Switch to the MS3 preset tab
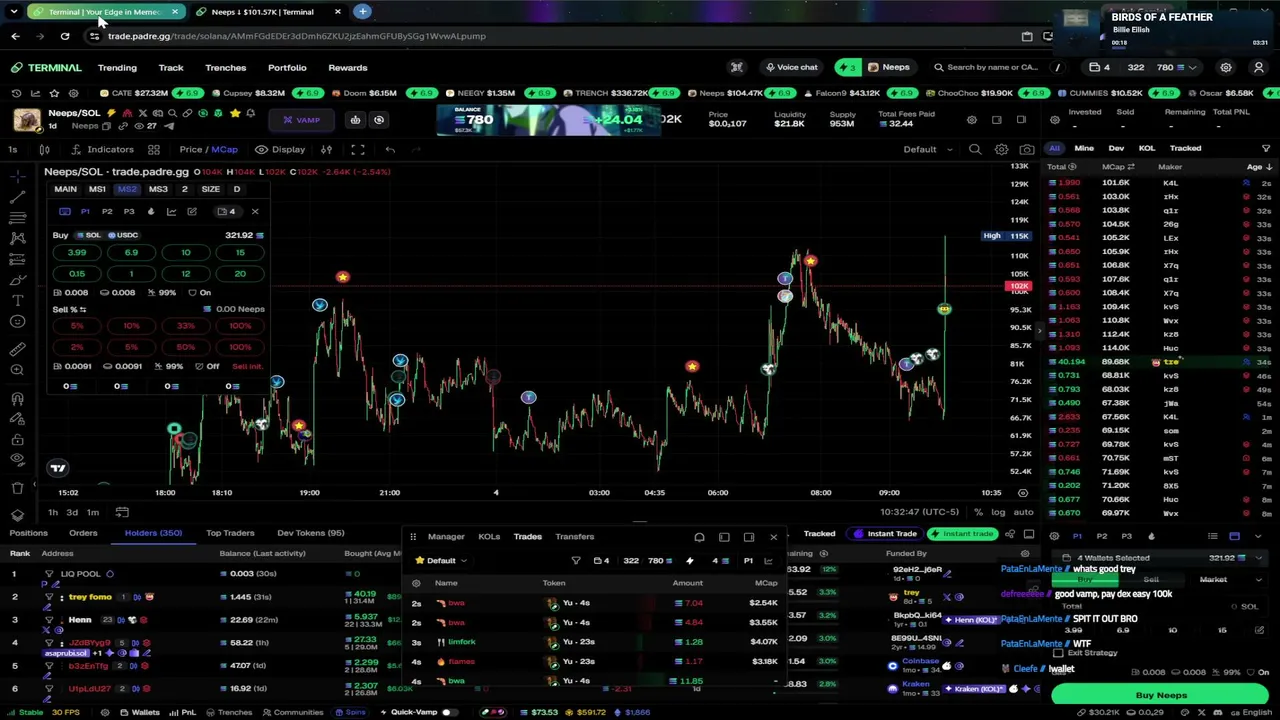This screenshot has height=720, width=1280. point(158,189)
